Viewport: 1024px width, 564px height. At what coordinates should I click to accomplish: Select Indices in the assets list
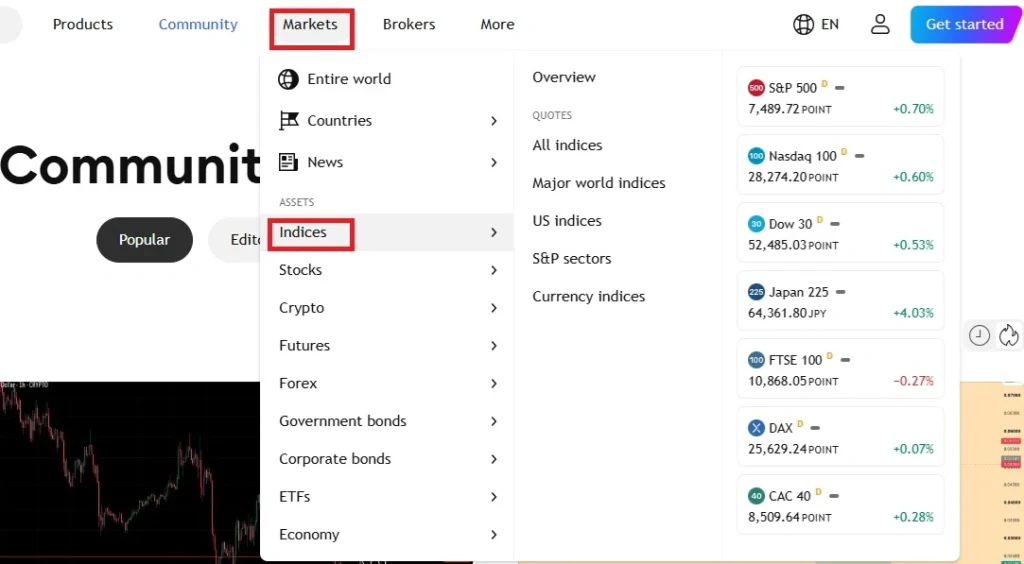point(387,232)
